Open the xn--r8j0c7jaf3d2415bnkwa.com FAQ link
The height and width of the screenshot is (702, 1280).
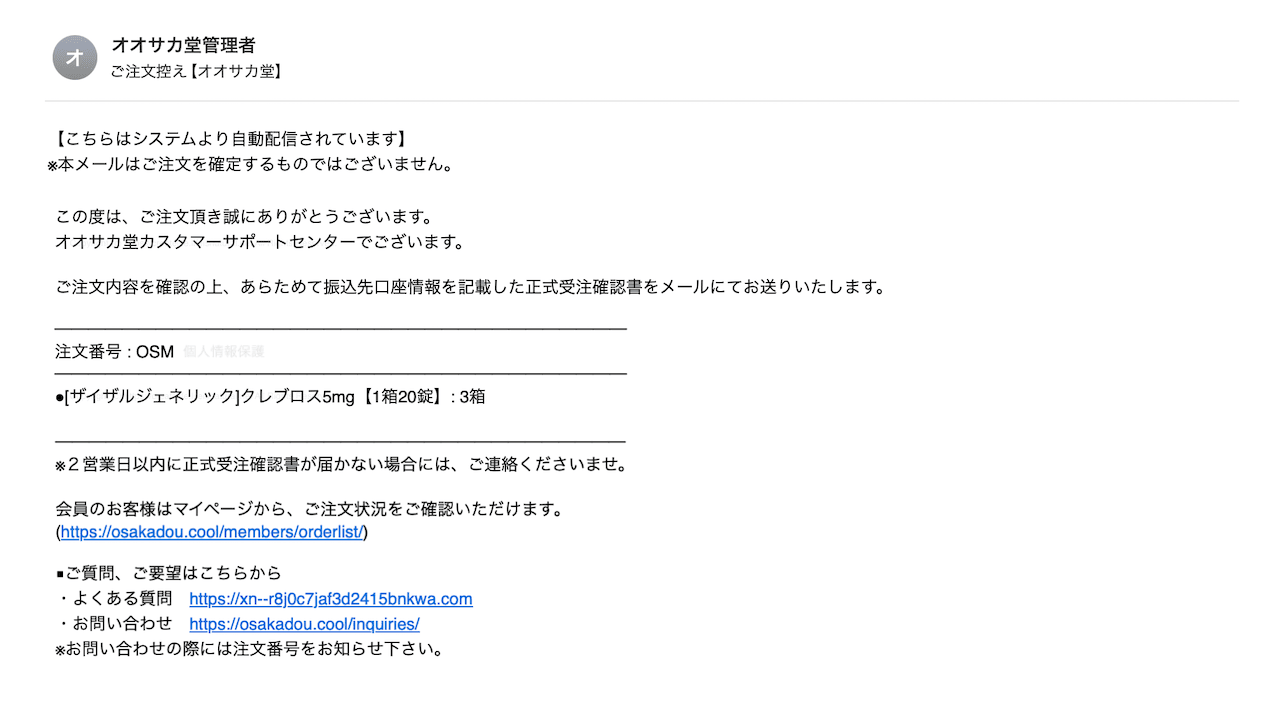click(330, 599)
